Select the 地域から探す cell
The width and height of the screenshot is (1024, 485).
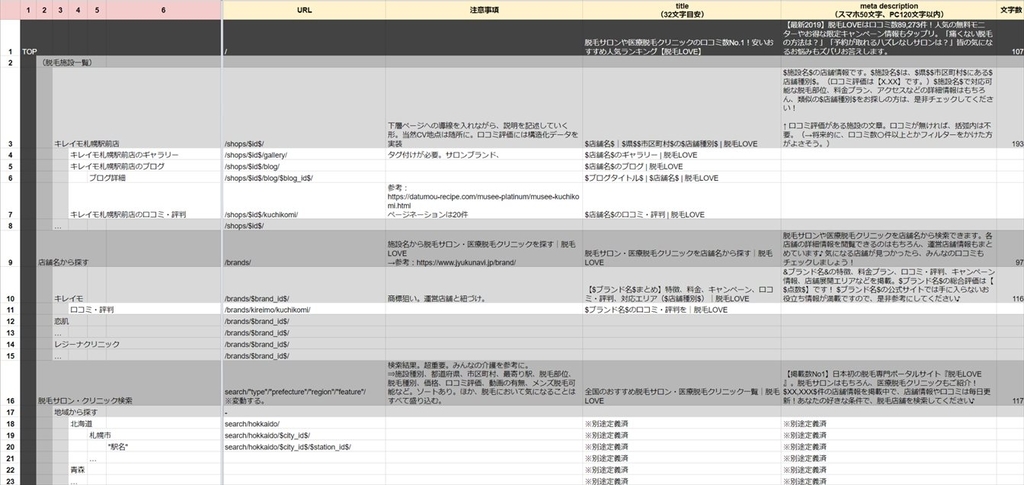76,412
